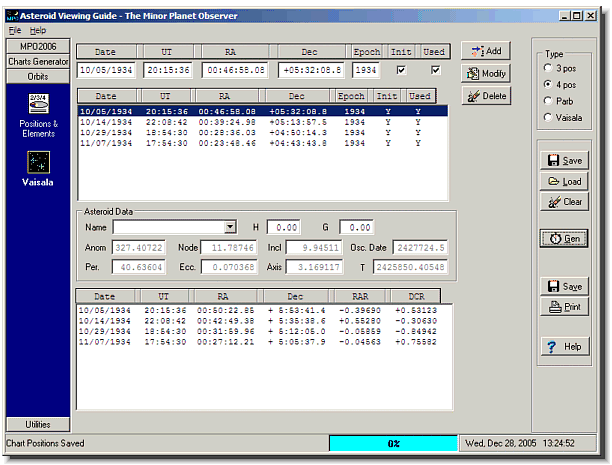Click the Node field 11.78746
Image resolution: width=612 pixels, height=465 pixels.
pyautogui.click(x=229, y=248)
